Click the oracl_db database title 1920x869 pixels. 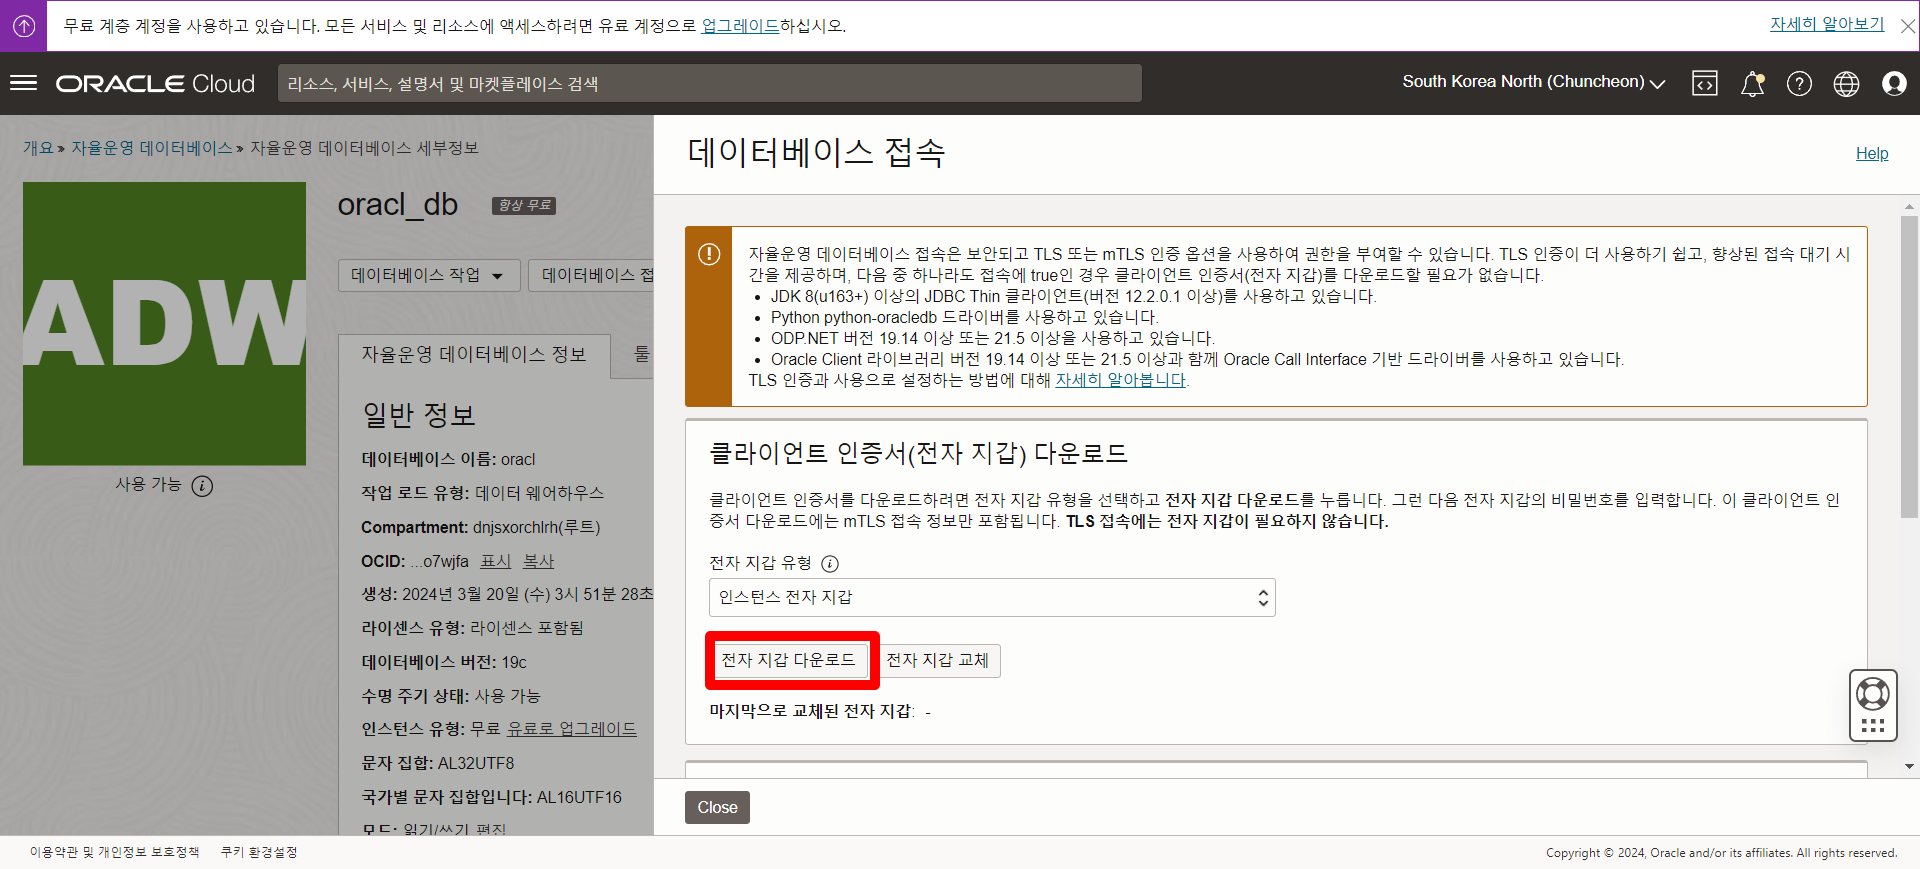[x=398, y=204]
